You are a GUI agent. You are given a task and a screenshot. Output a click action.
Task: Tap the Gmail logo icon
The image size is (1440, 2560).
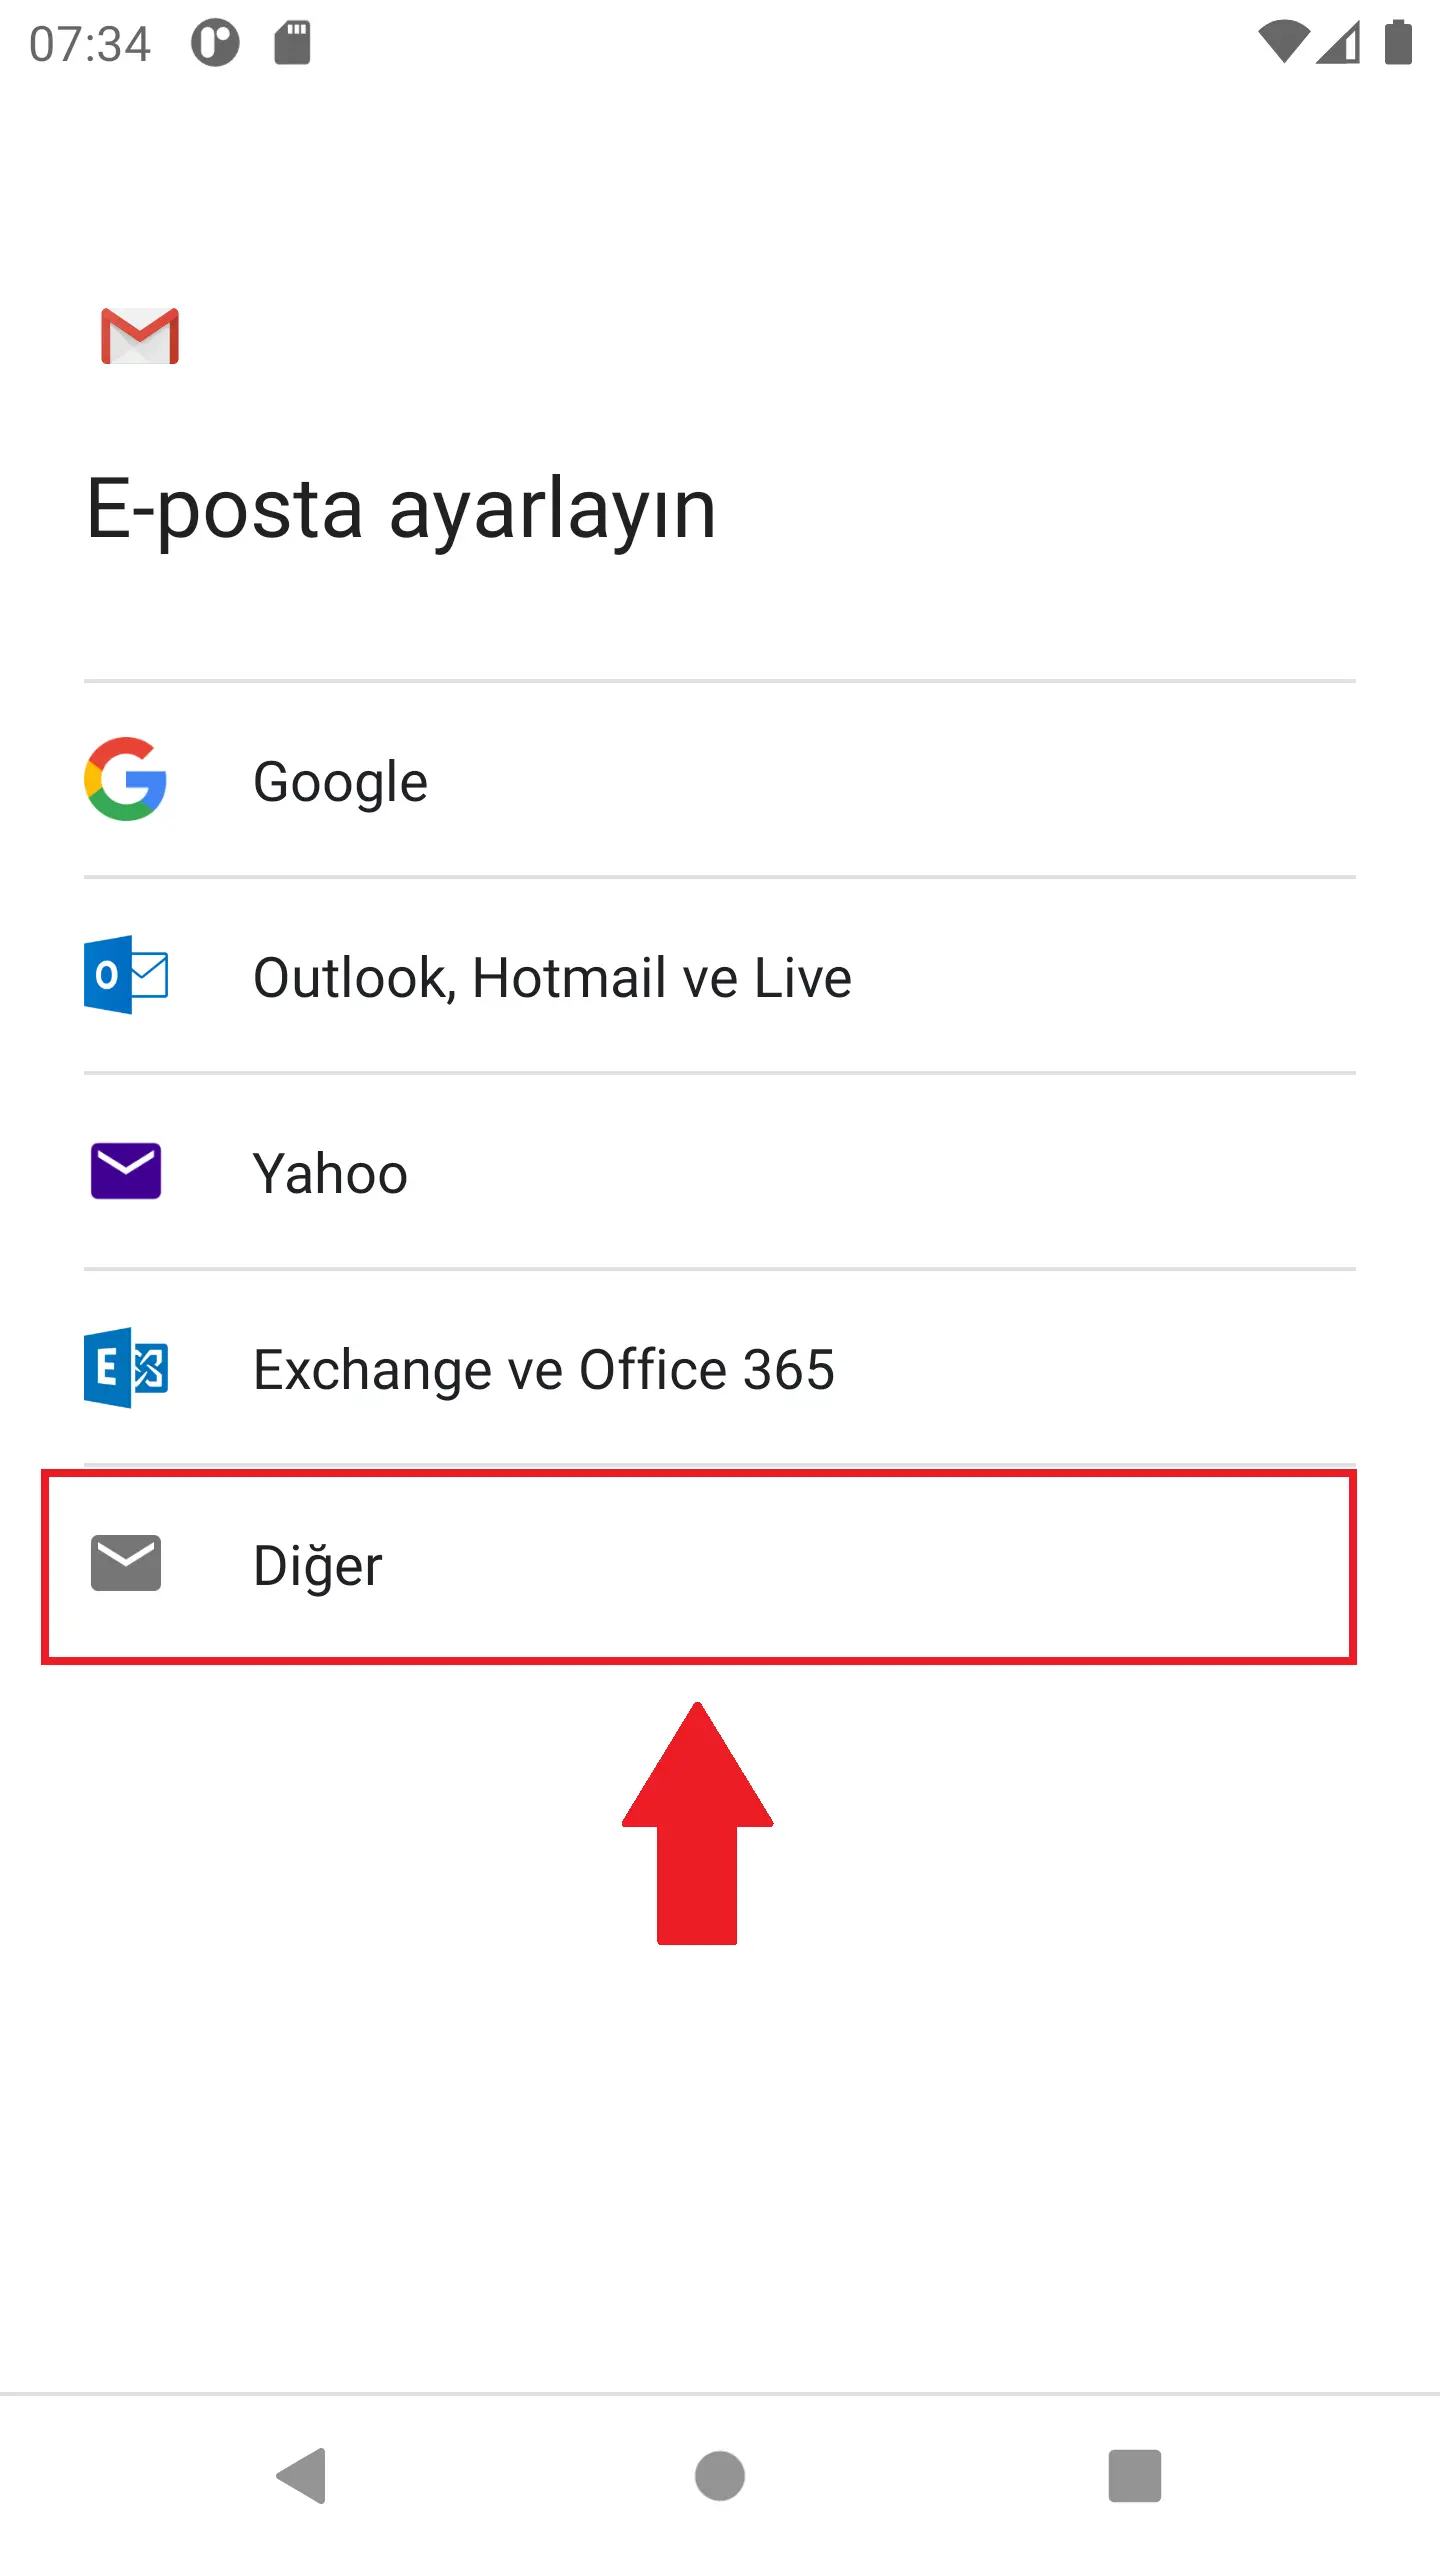point(140,336)
